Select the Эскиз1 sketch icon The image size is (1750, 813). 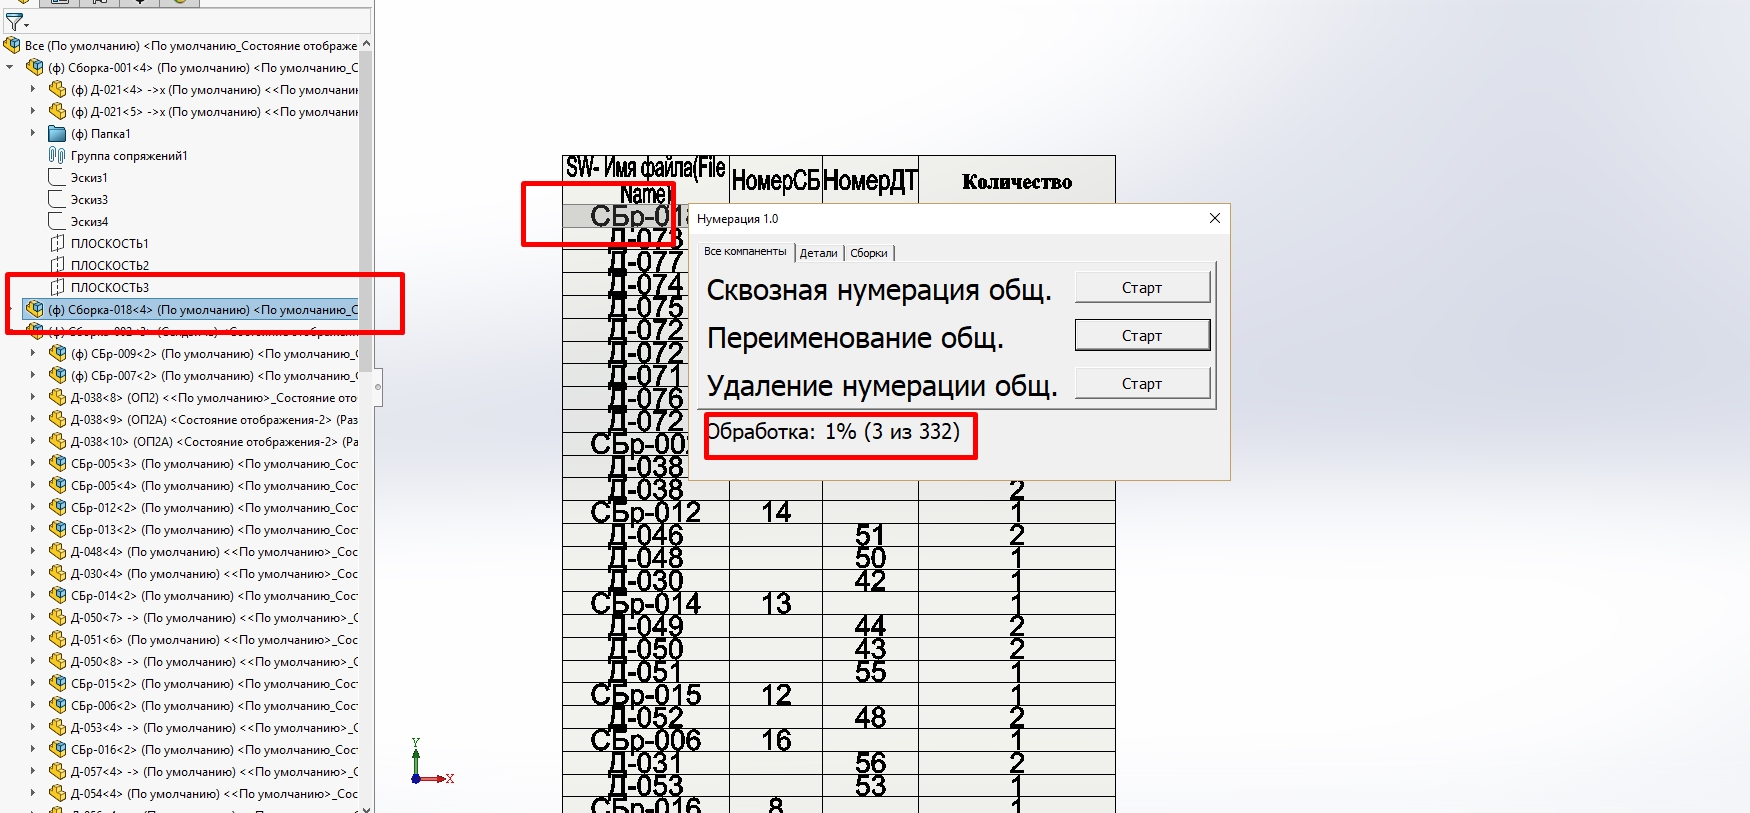coord(58,178)
